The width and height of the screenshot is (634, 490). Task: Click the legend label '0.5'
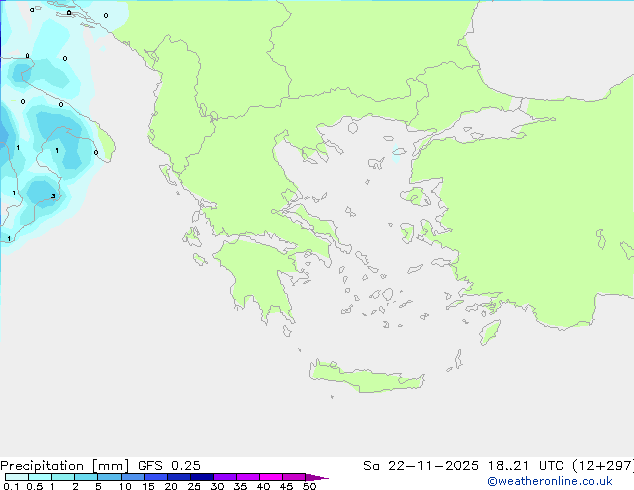point(35,486)
